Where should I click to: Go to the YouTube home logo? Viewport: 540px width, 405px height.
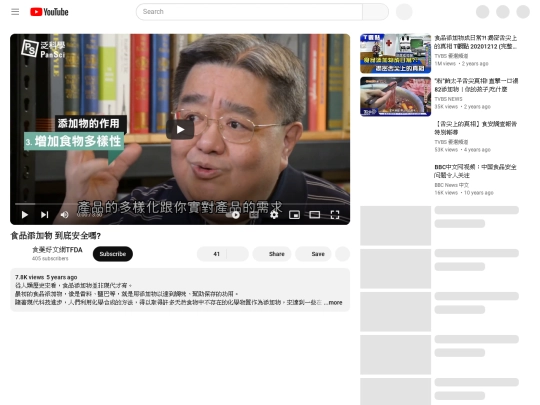[49, 12]
